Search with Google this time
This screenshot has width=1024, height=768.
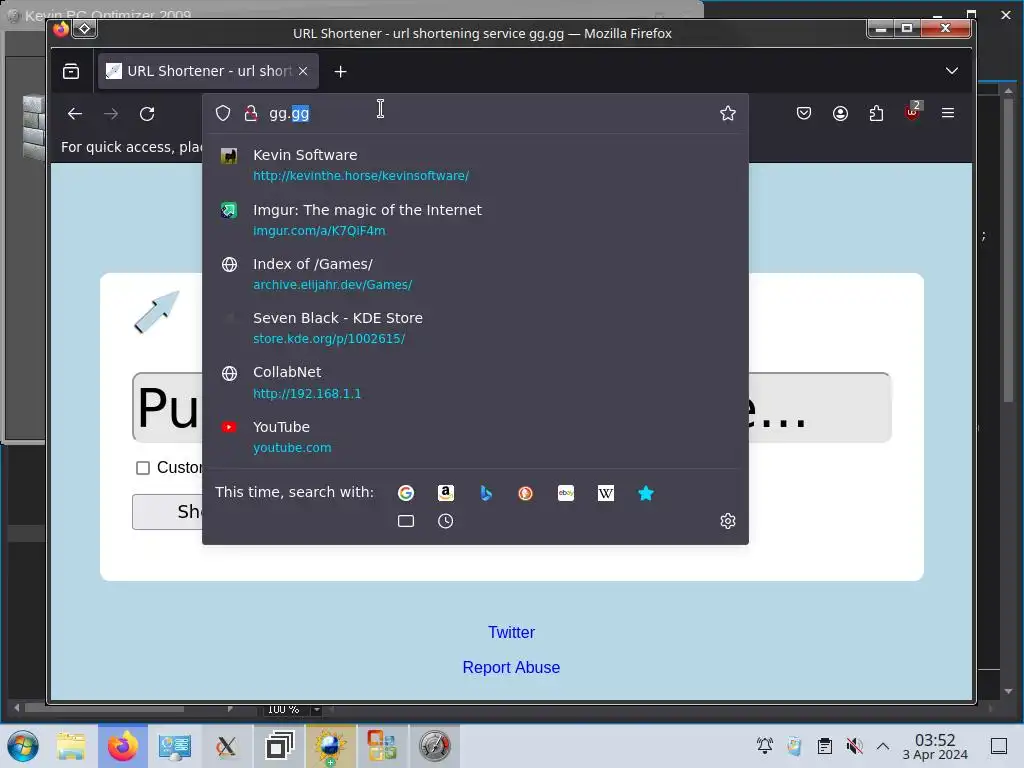[x=406, y=493]
